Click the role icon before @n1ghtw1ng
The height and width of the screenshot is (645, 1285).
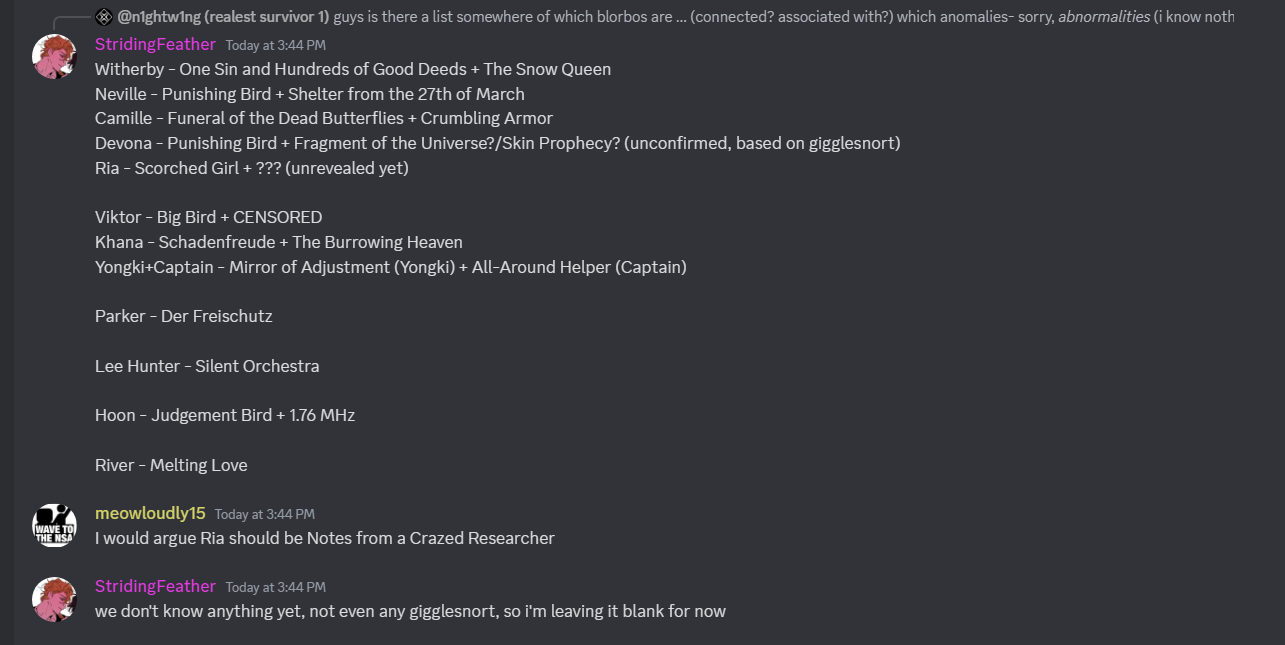(104, 17)
